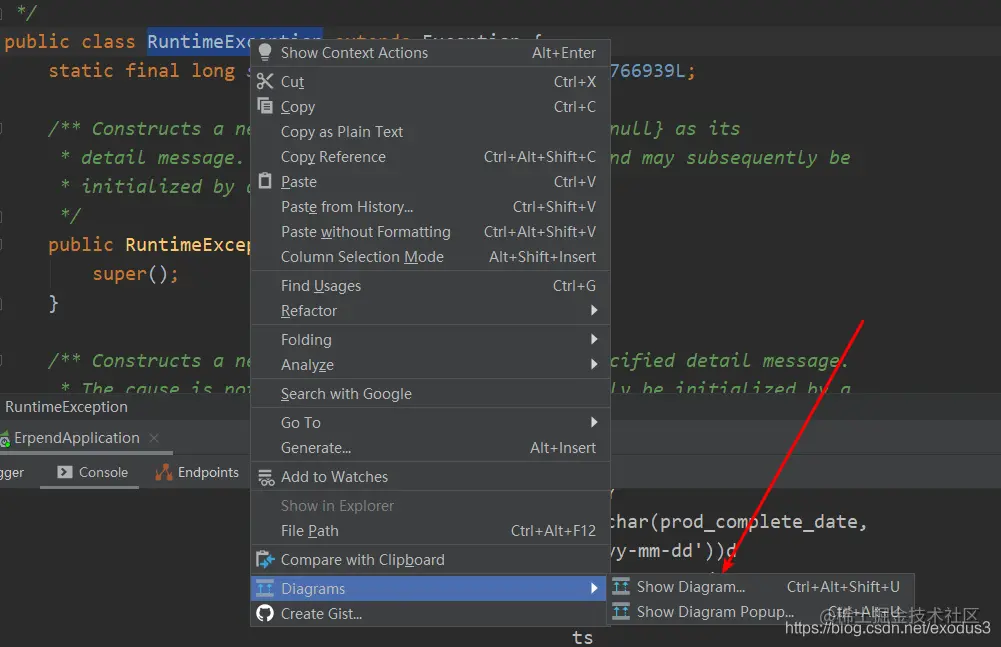Toggle Column Selection Mode

pyautogui.click(x=431, y=256)
